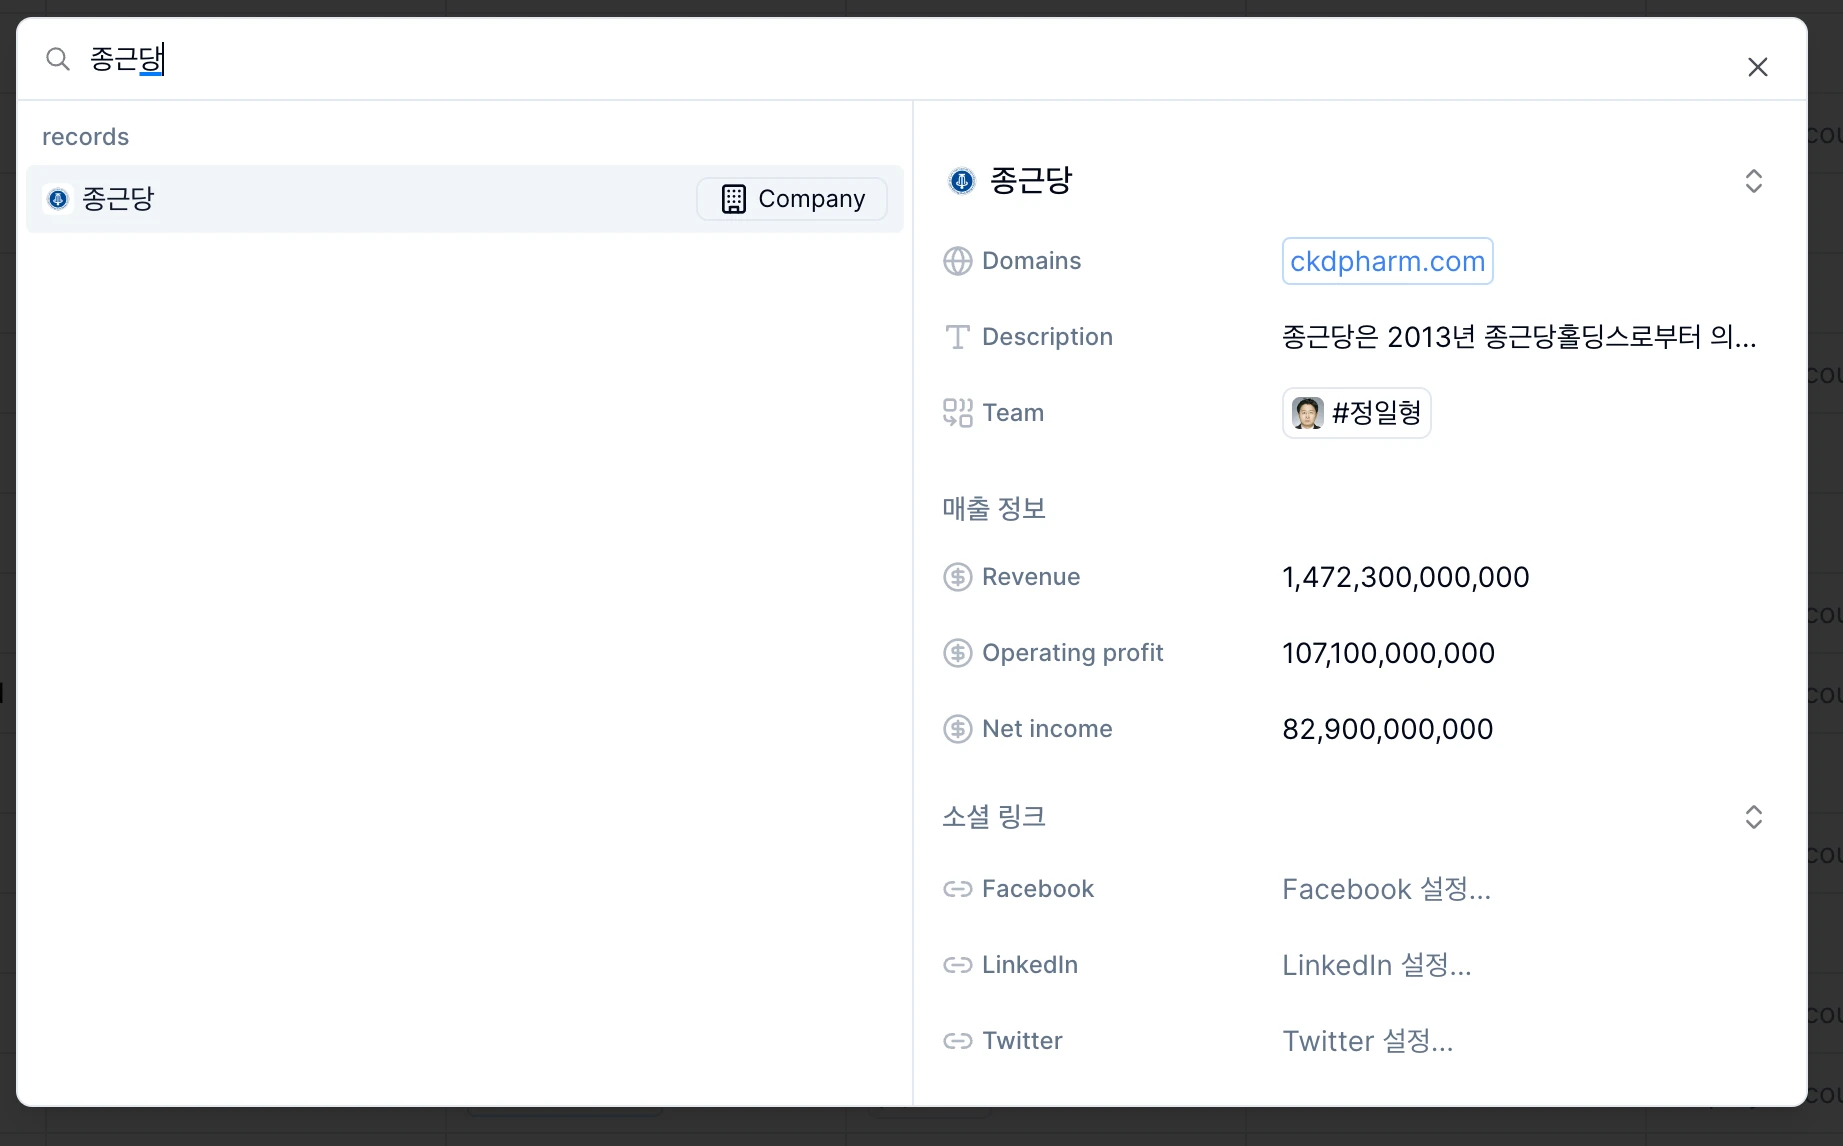Click the Domains field label
Viewport: 1843px width, 1146px height.
[1031, 261]
